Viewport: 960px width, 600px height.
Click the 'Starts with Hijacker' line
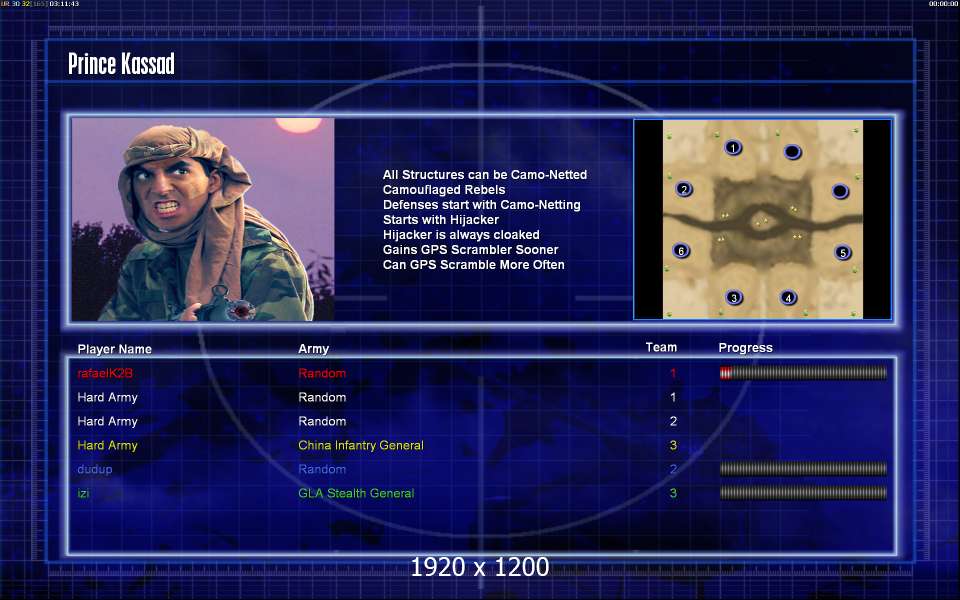[x=441, y=219]
